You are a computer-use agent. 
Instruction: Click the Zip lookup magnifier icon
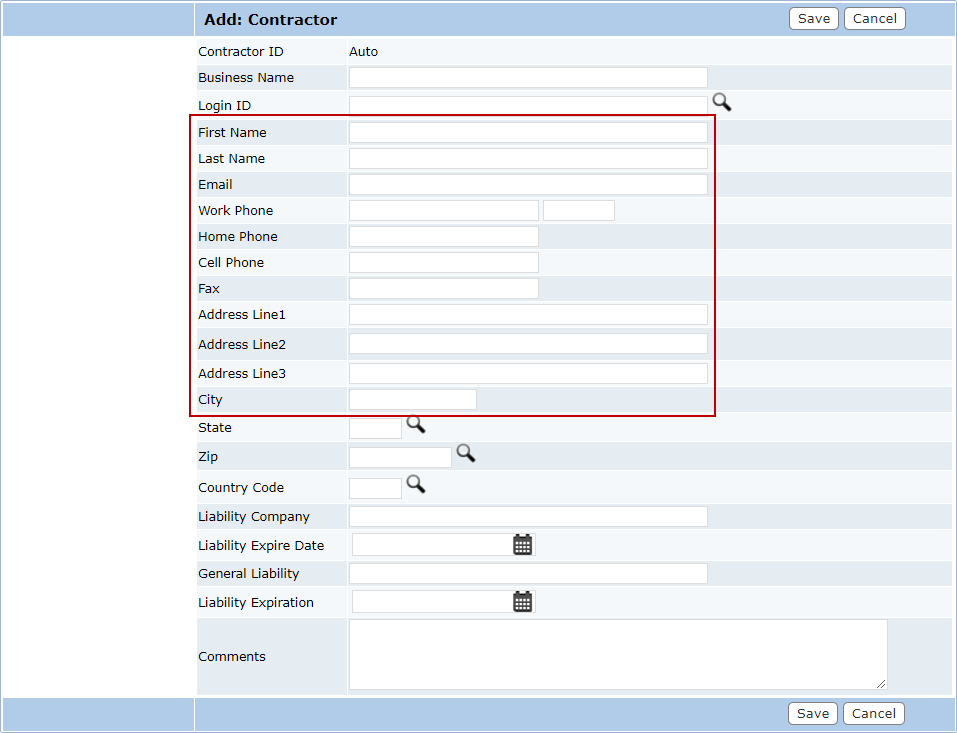(x=465, y=454)
